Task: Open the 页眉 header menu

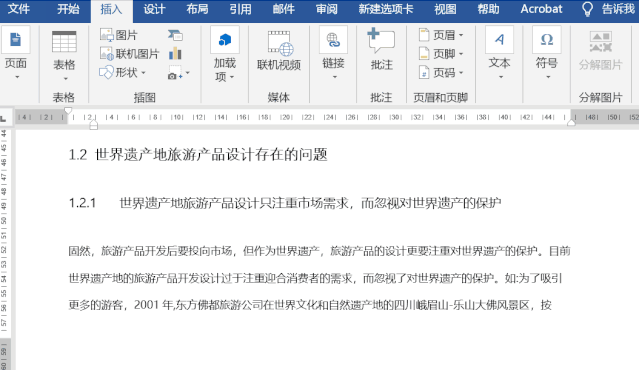Action: tap(441, 35)
